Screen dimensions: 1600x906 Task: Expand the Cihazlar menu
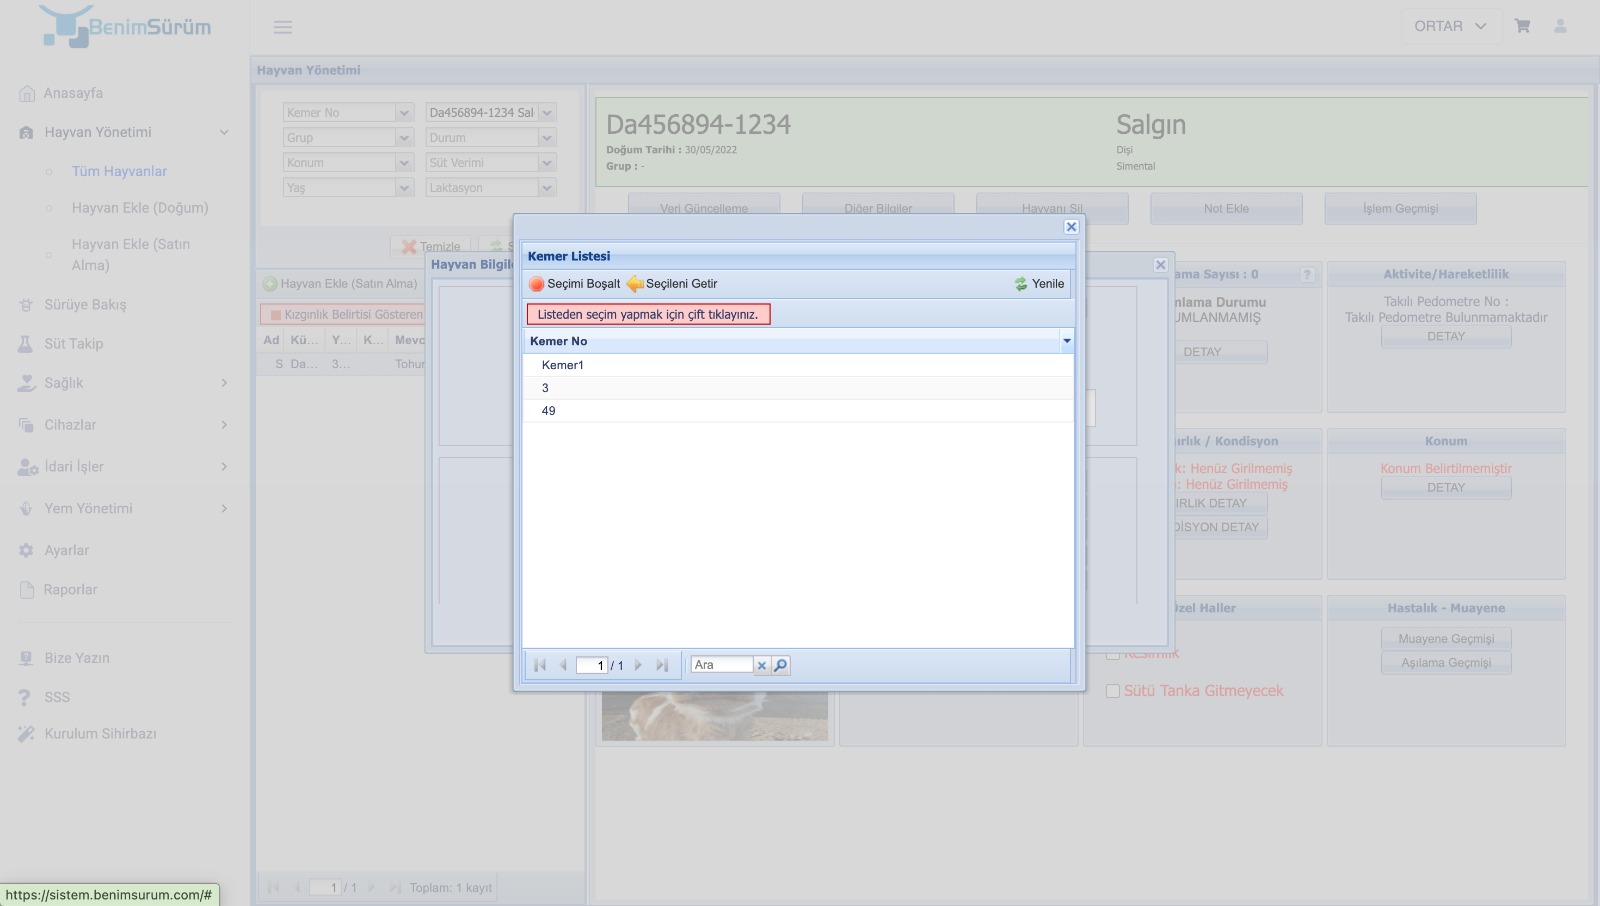(x=125, y=425)
